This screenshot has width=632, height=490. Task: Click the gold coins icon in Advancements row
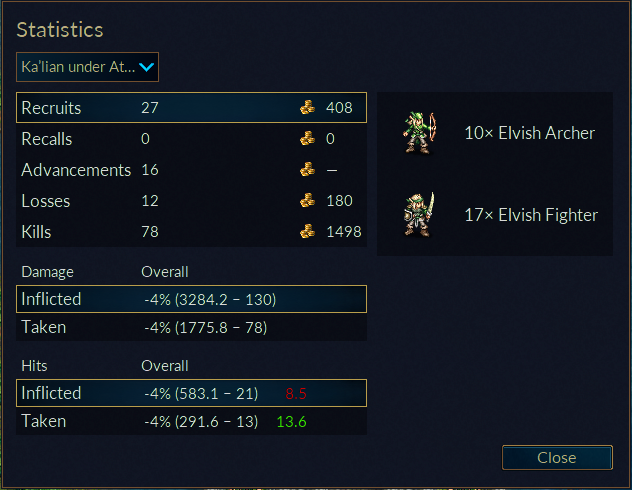click(308, 169)
